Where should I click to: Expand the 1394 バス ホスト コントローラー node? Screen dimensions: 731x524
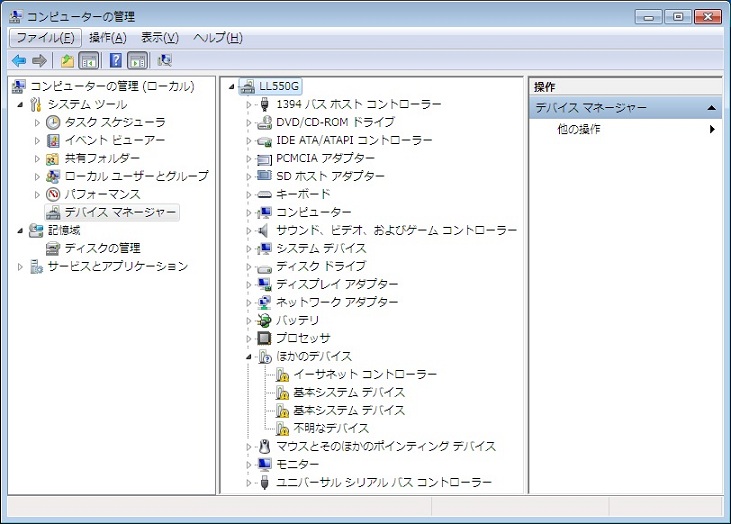tap(248, 105)
